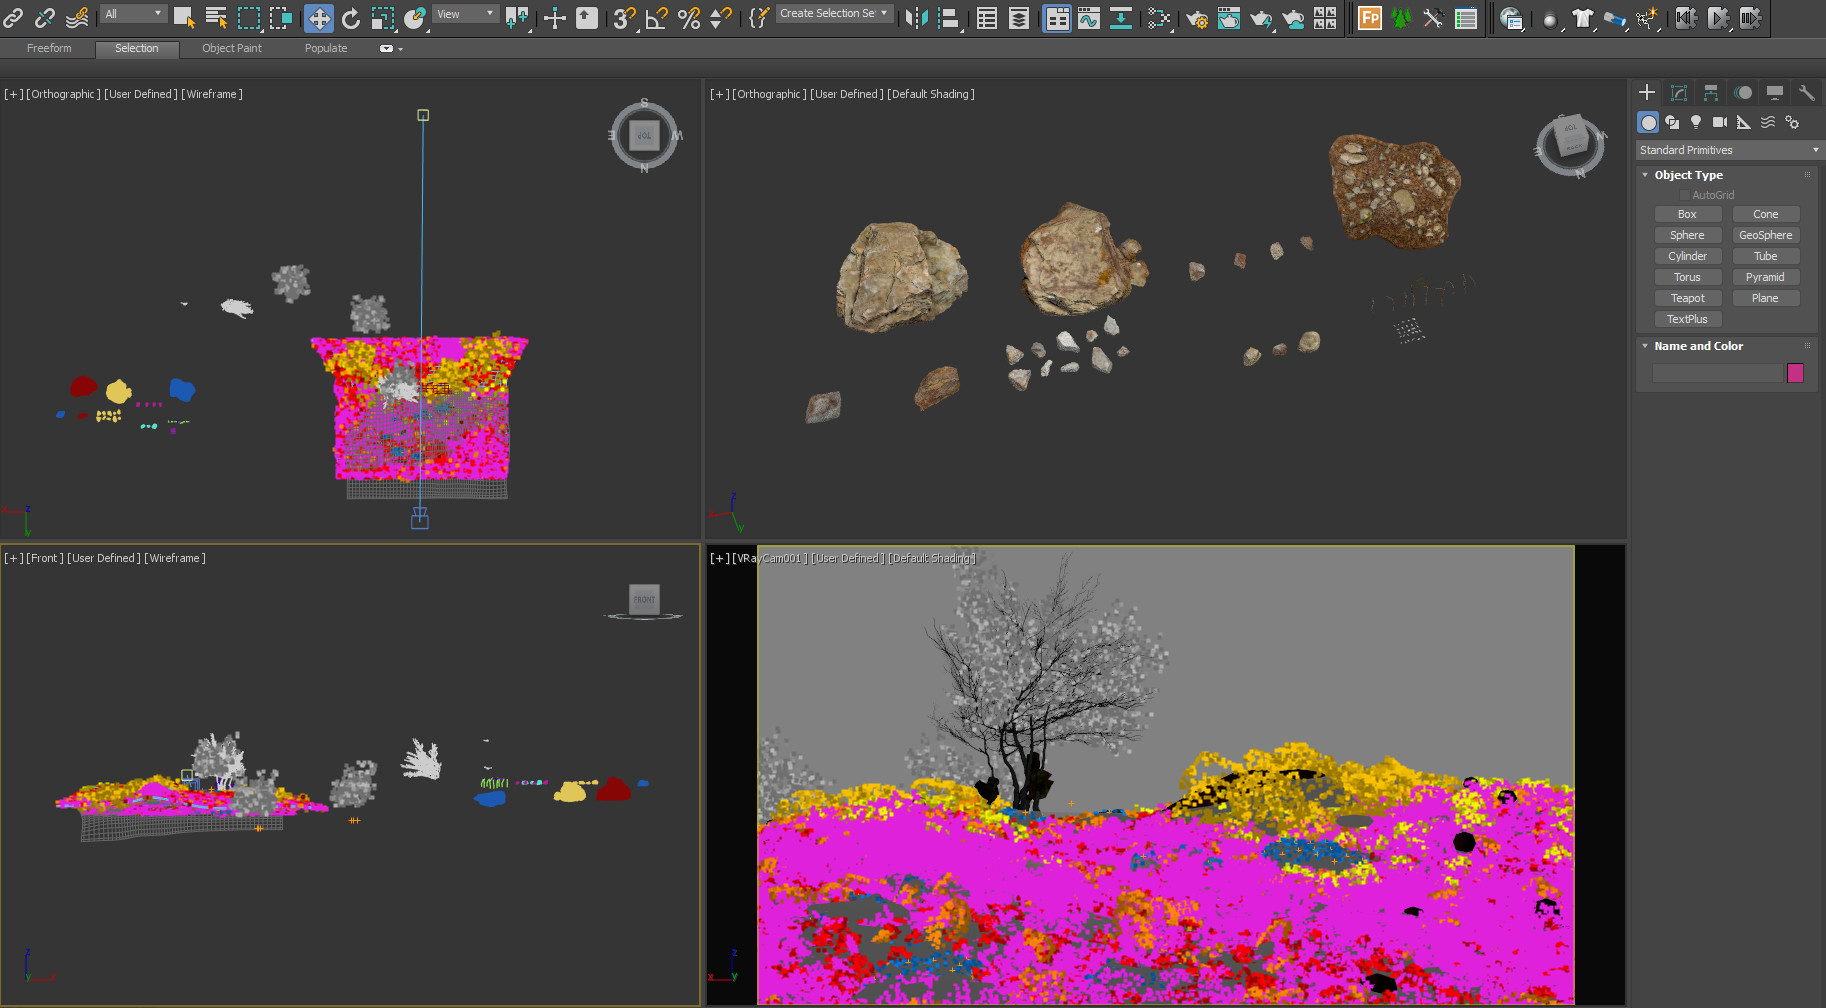Click the green trees plugin icon
This screenshot has height=1008, width=1826.
1402,17
